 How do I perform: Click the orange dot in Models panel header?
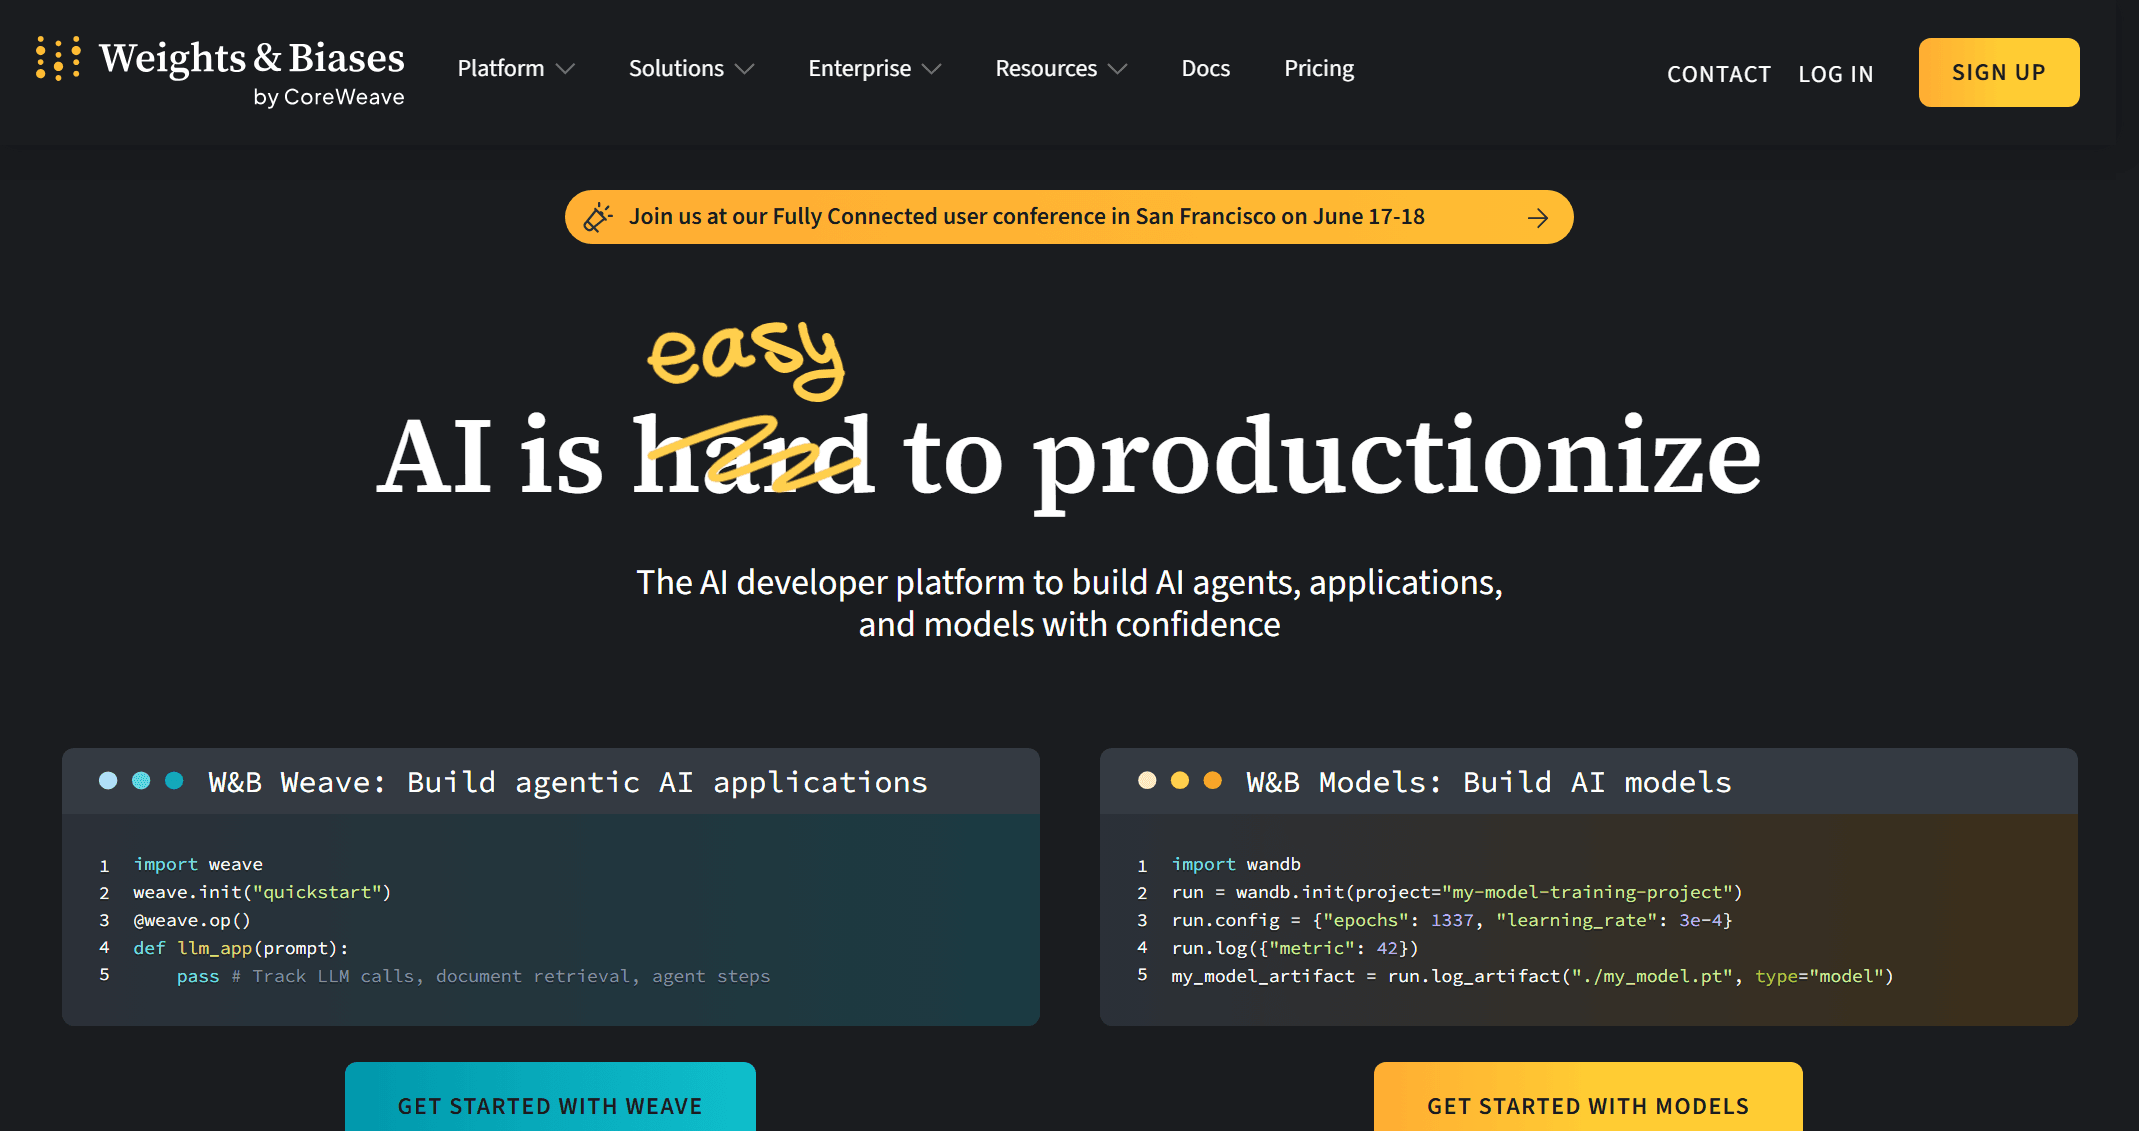tap(1213, 781)
